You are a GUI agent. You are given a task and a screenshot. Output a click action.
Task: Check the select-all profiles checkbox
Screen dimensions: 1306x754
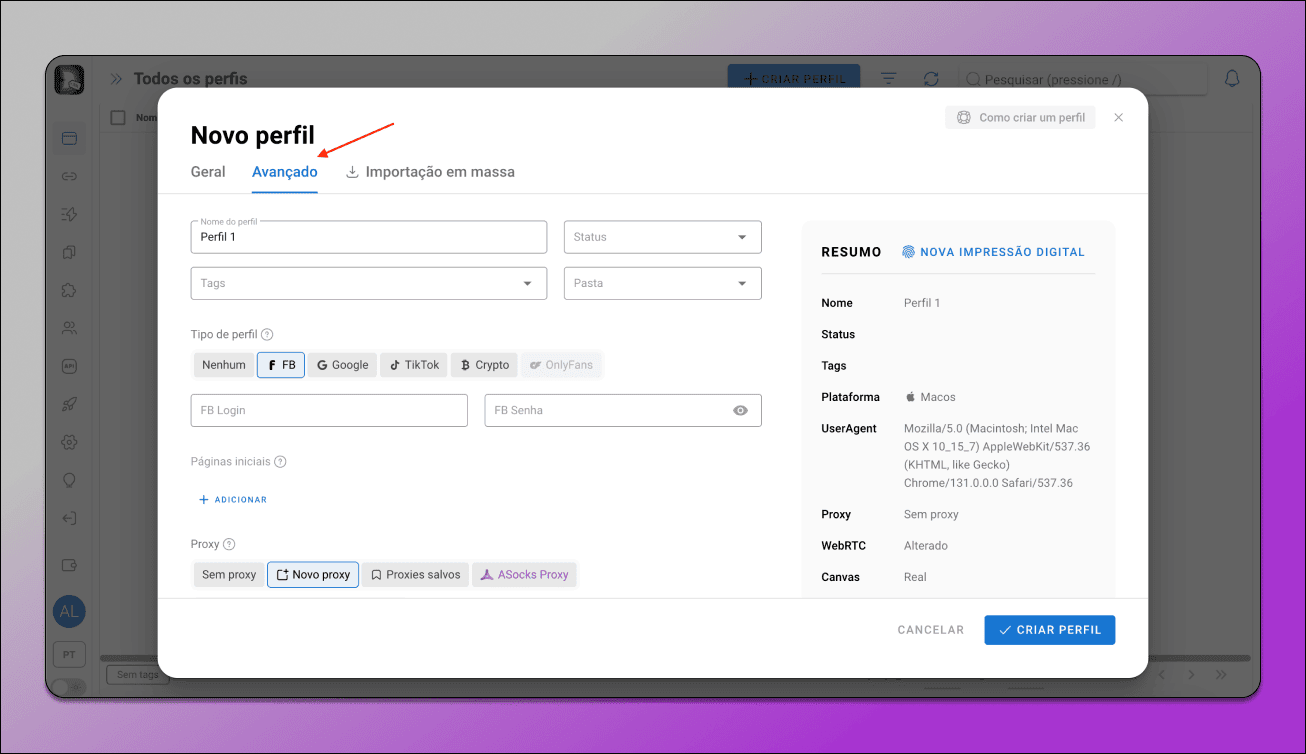point(118,117)
